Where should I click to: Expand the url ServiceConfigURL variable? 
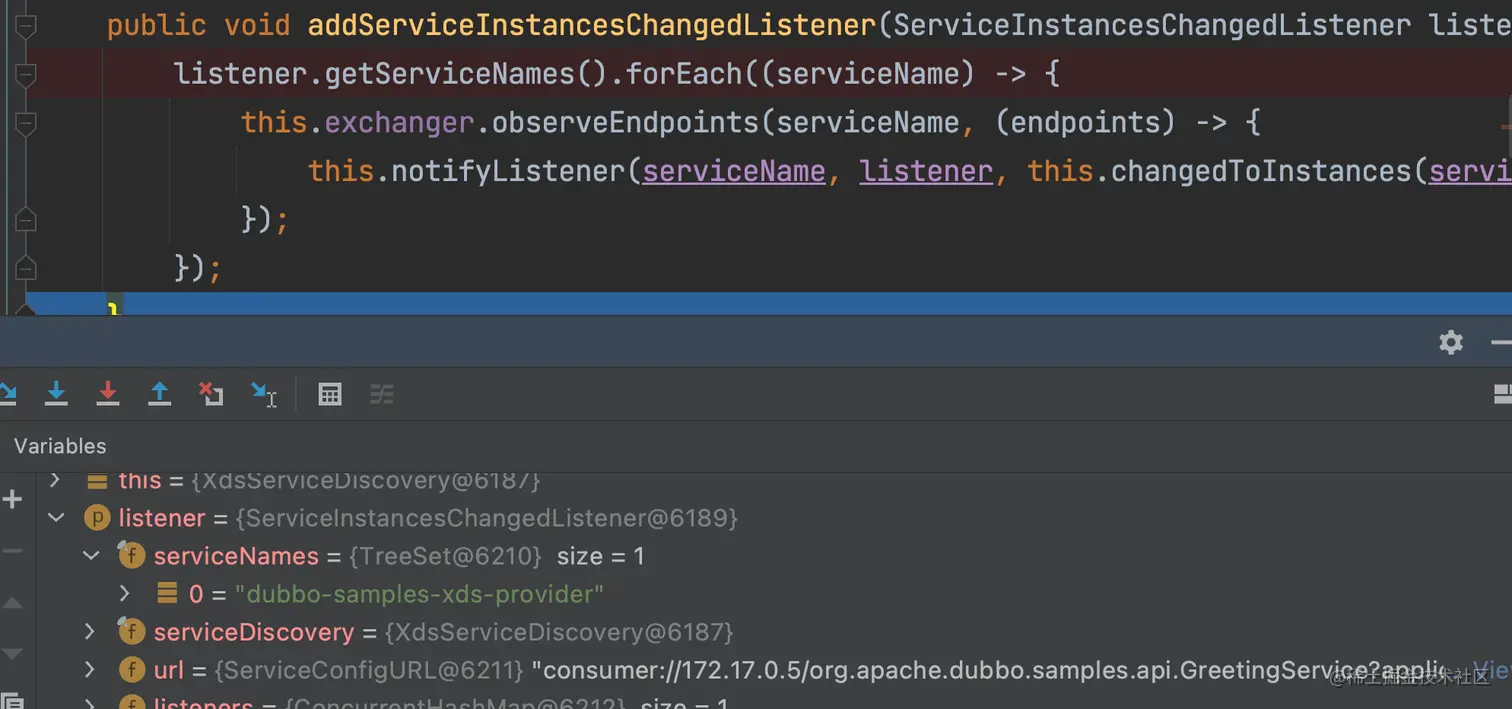89,670
